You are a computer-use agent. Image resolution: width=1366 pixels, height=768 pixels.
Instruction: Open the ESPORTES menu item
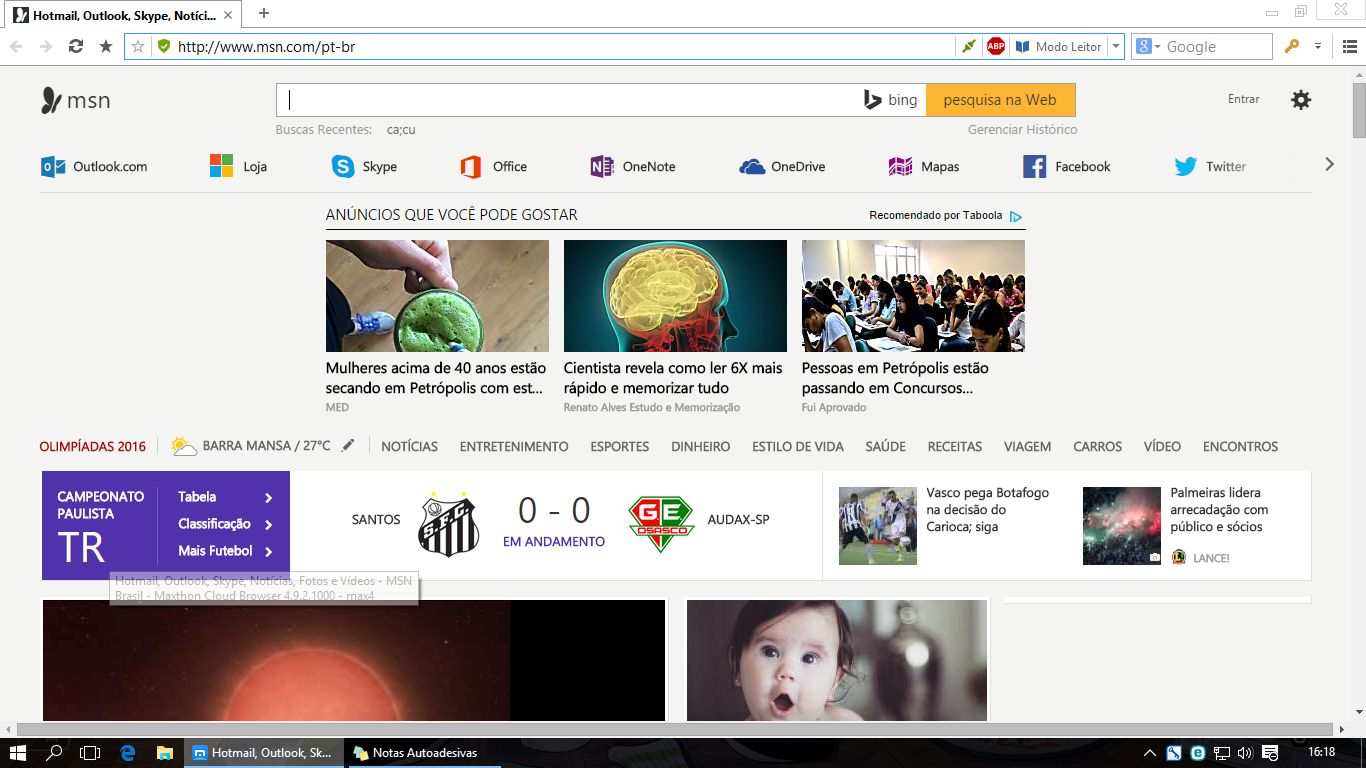tap(620, 447)
